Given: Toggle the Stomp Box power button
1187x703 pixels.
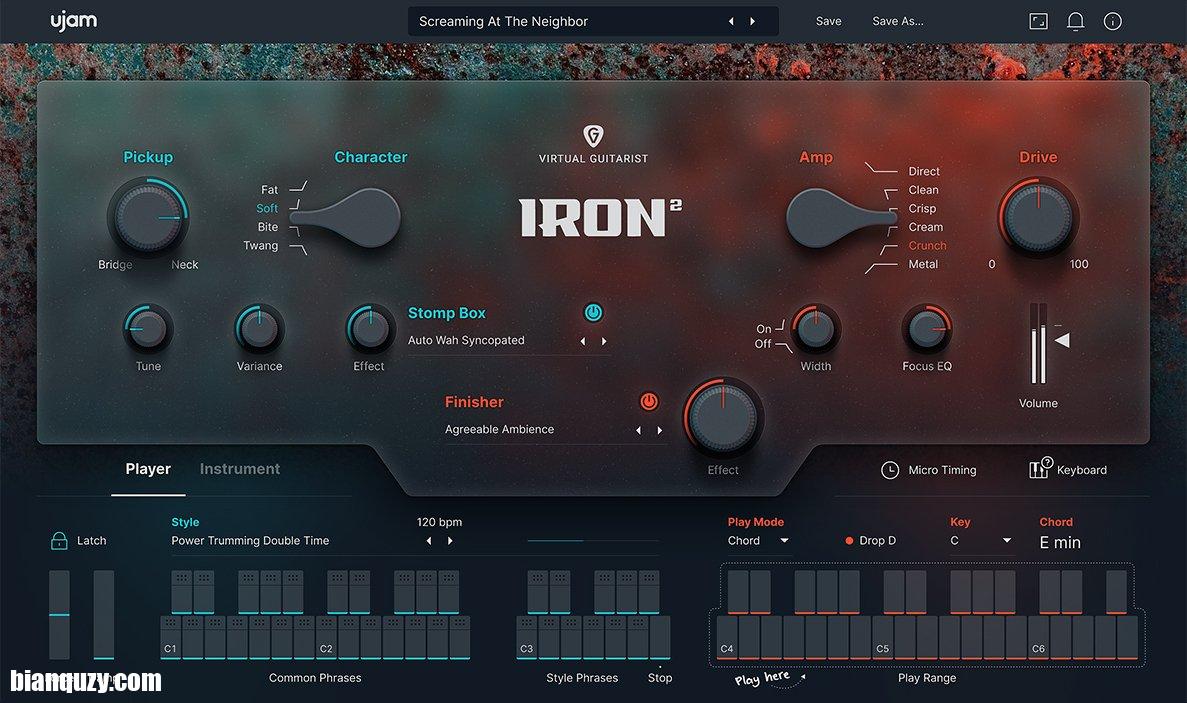Looking at the screenshot, I should point(594,313).
